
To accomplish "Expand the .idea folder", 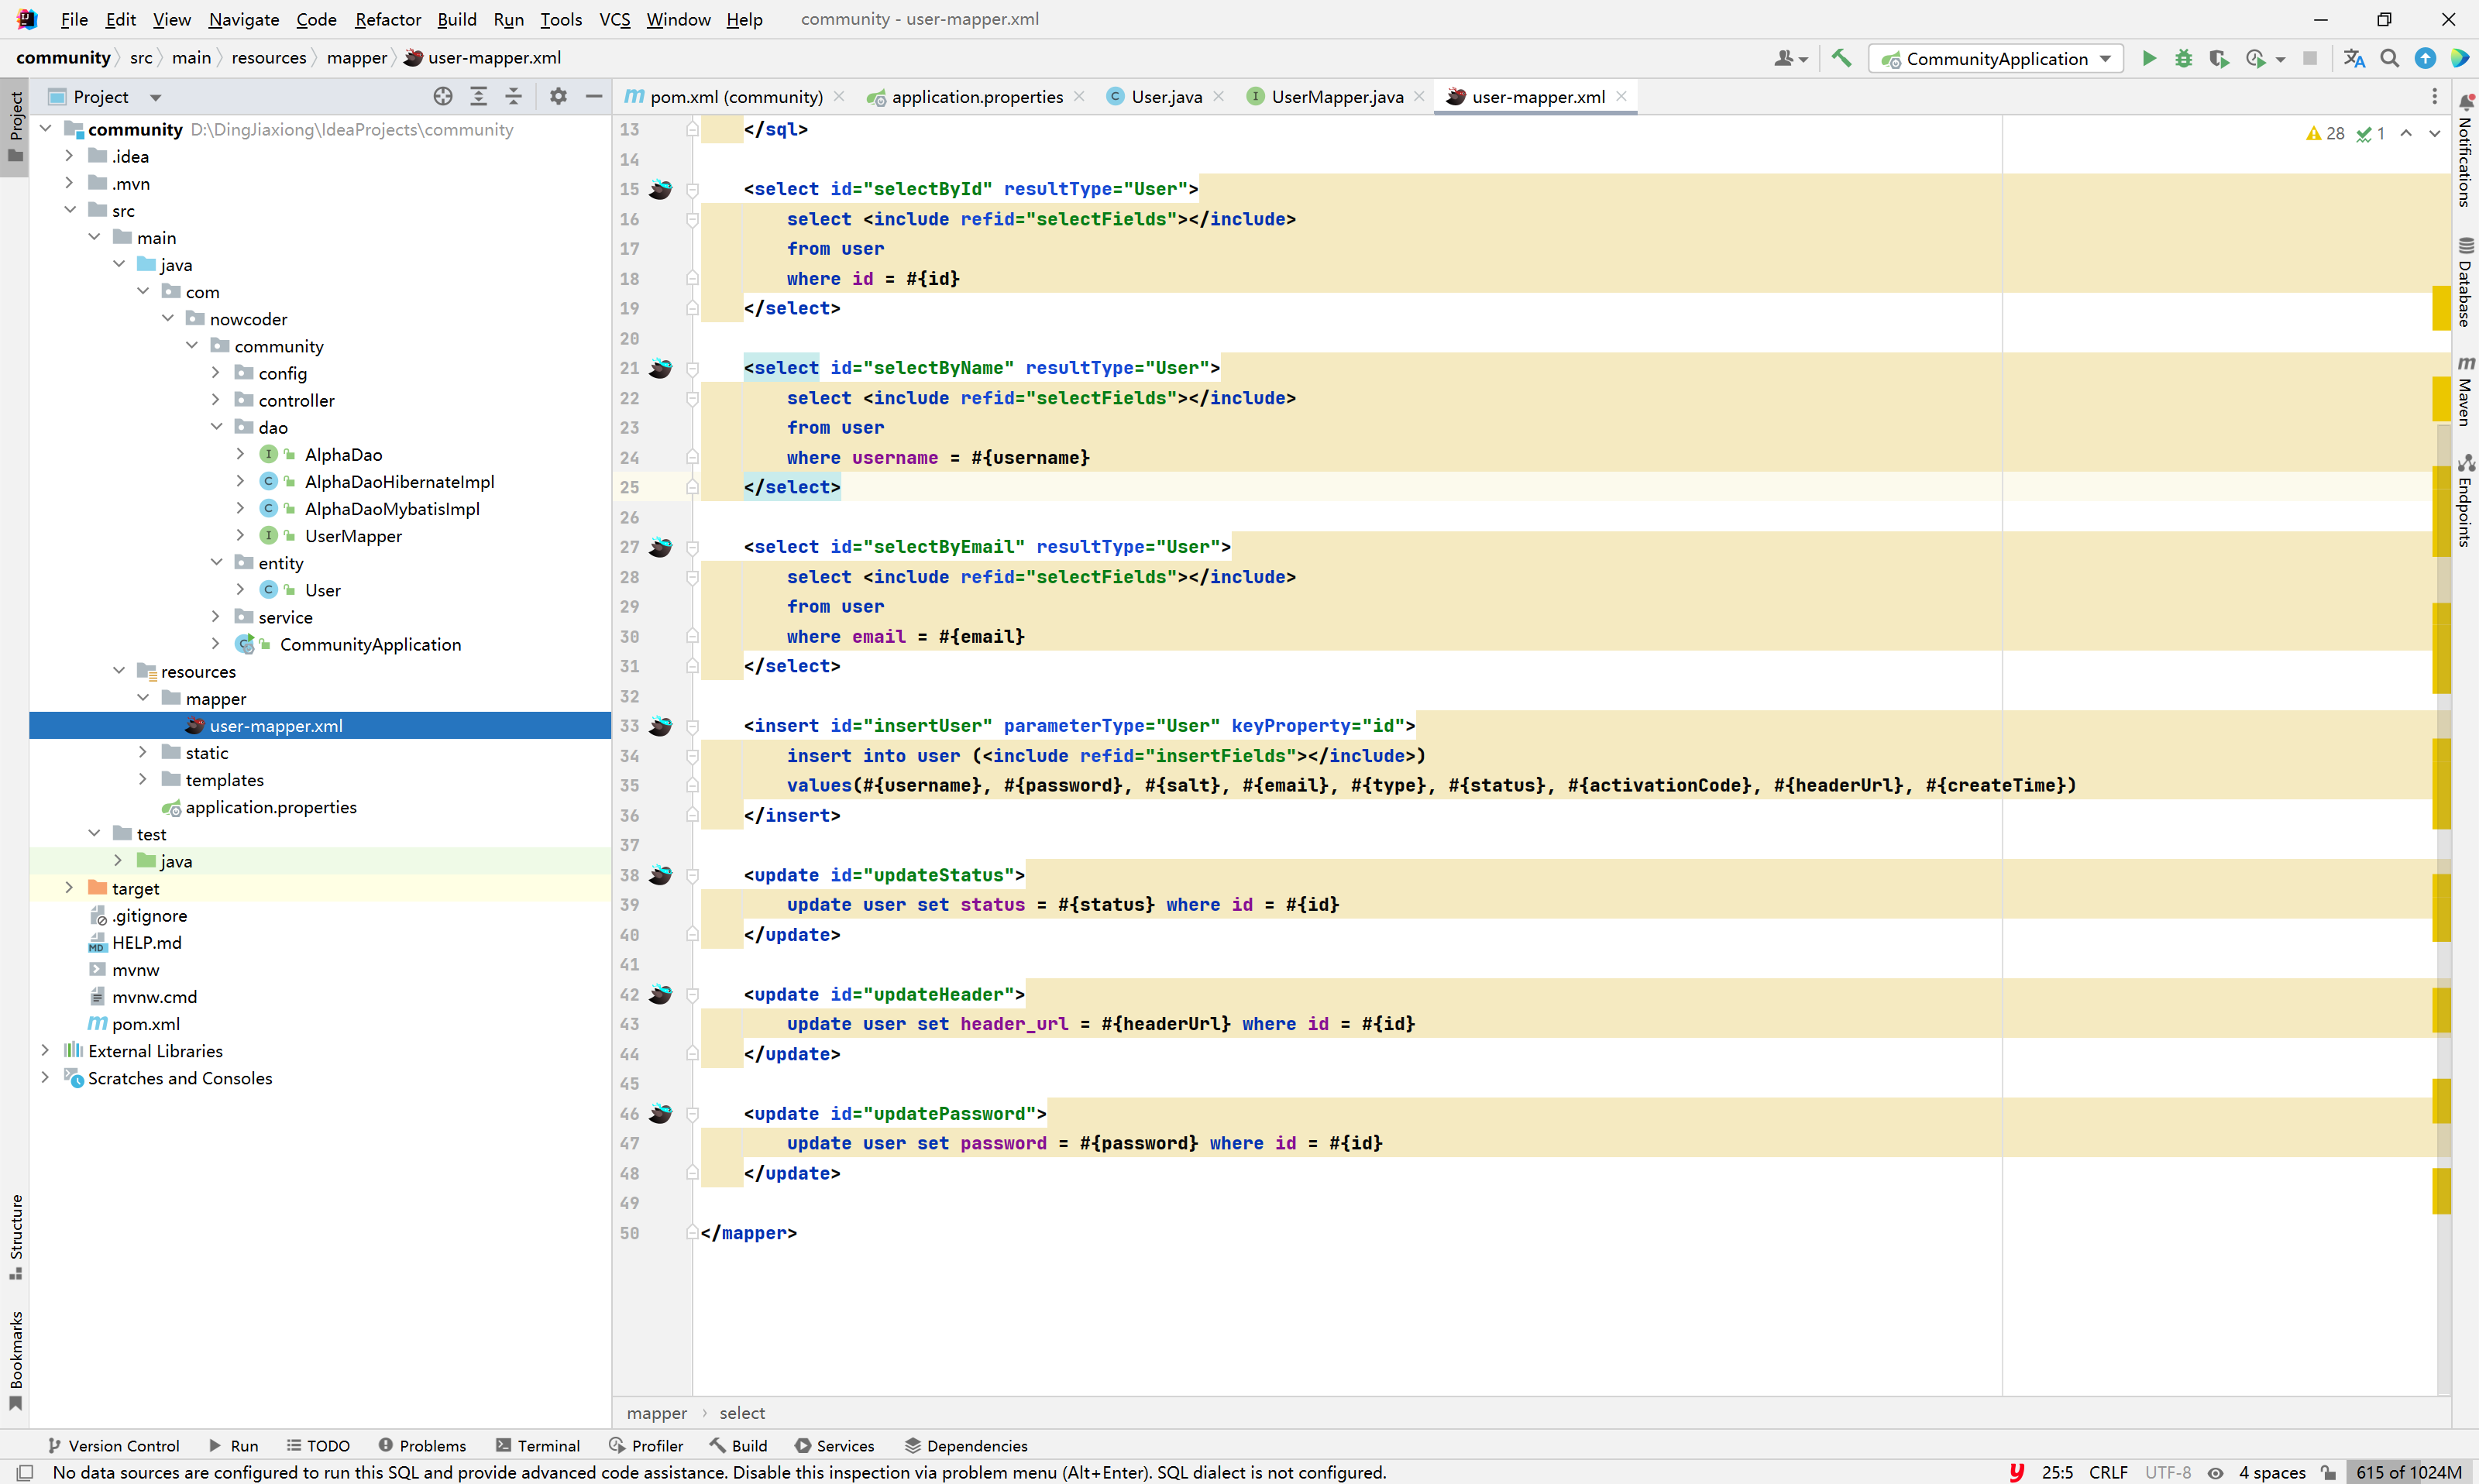I will (x=69, y=156).
